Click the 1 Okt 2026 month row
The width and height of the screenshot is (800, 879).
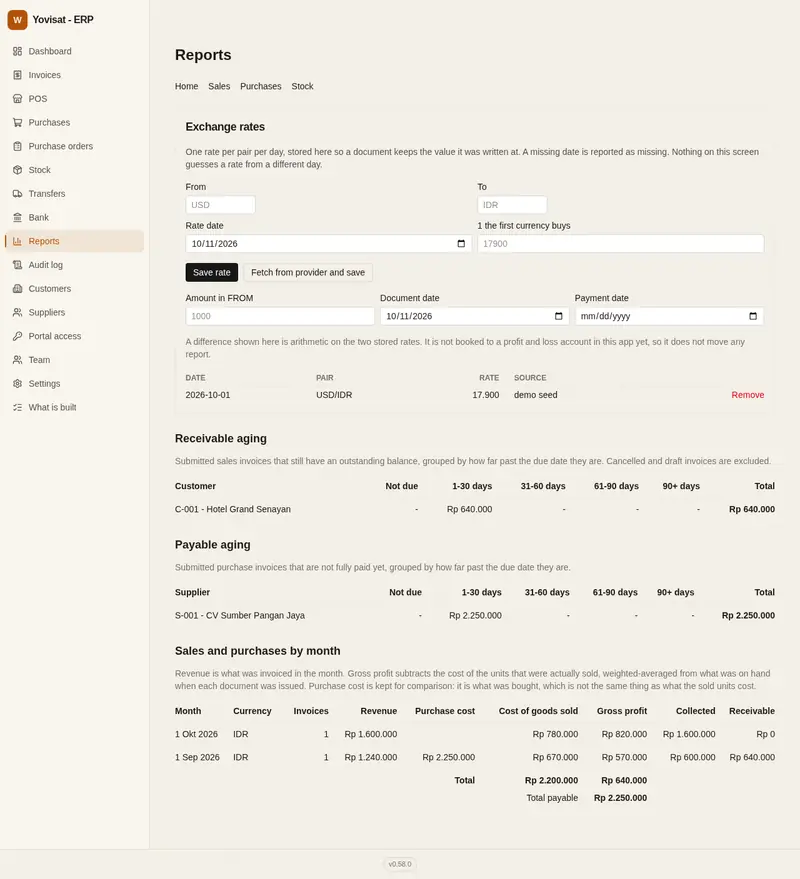tap(475, 734)
